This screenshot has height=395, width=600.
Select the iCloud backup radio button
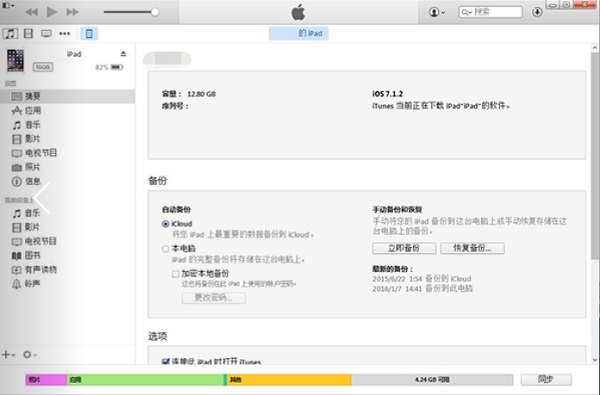pos(165,224)
